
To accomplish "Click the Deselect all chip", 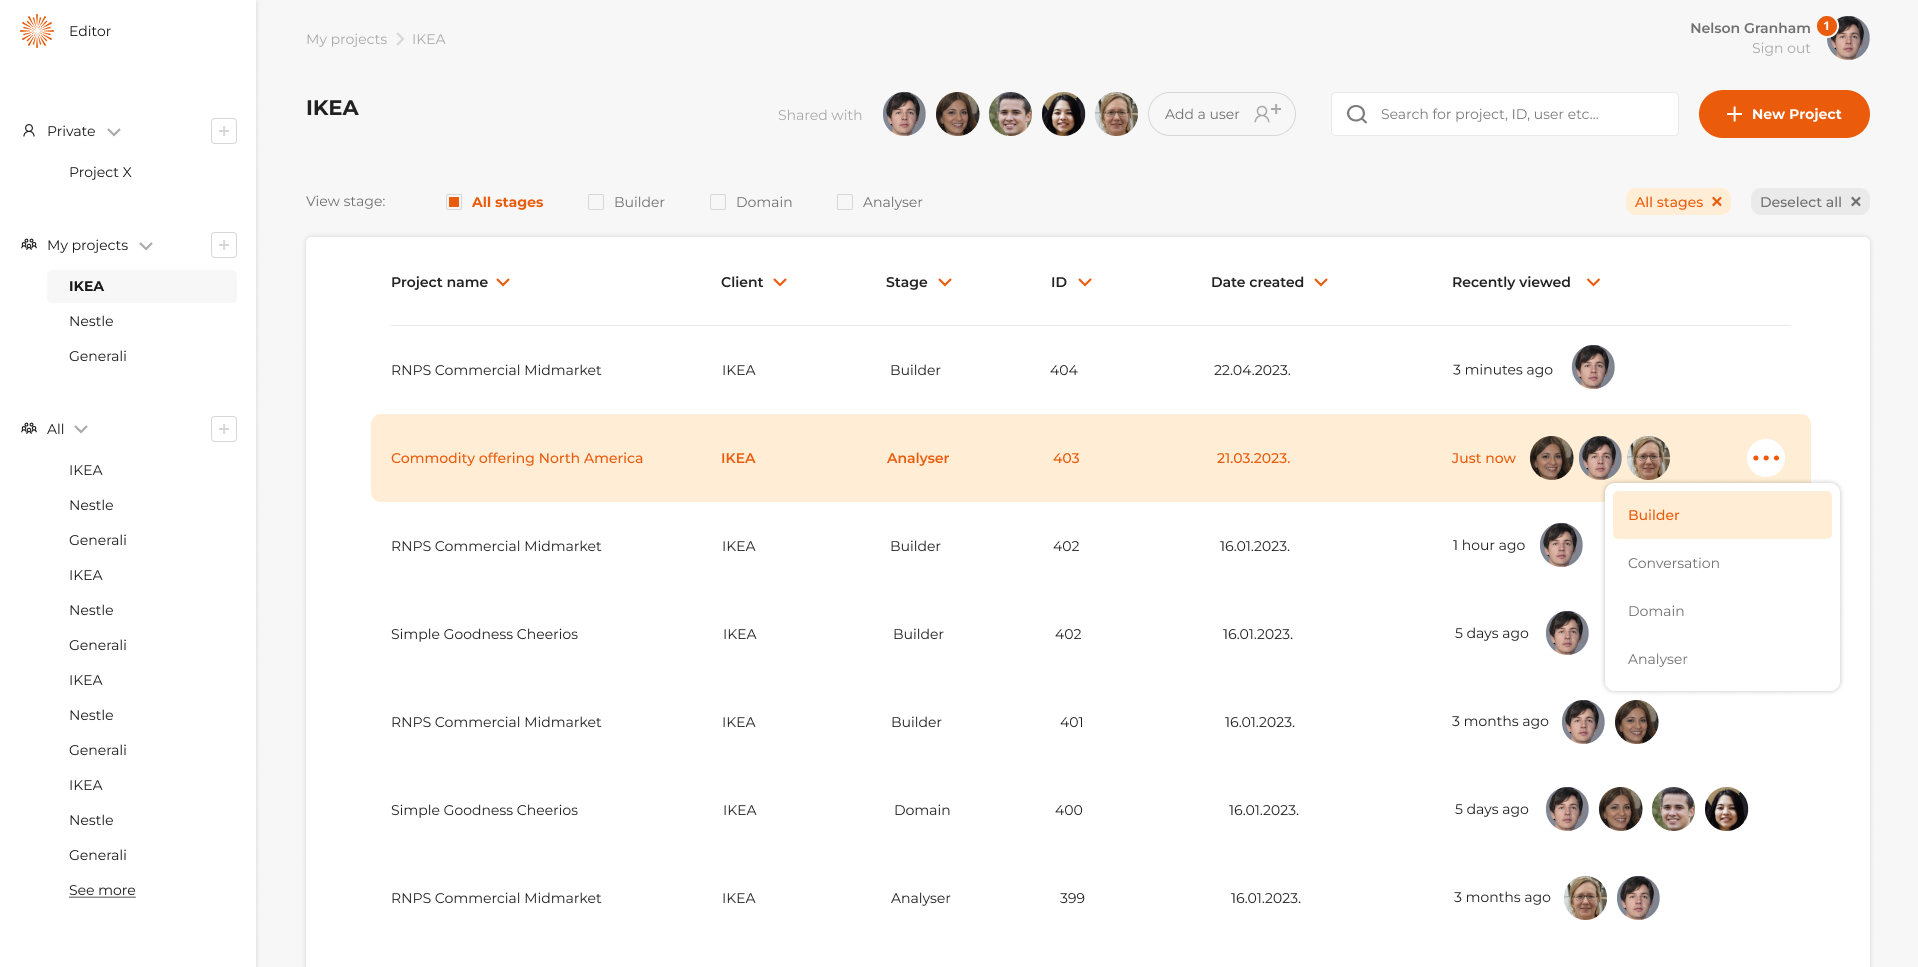I will coord(1810,202).
